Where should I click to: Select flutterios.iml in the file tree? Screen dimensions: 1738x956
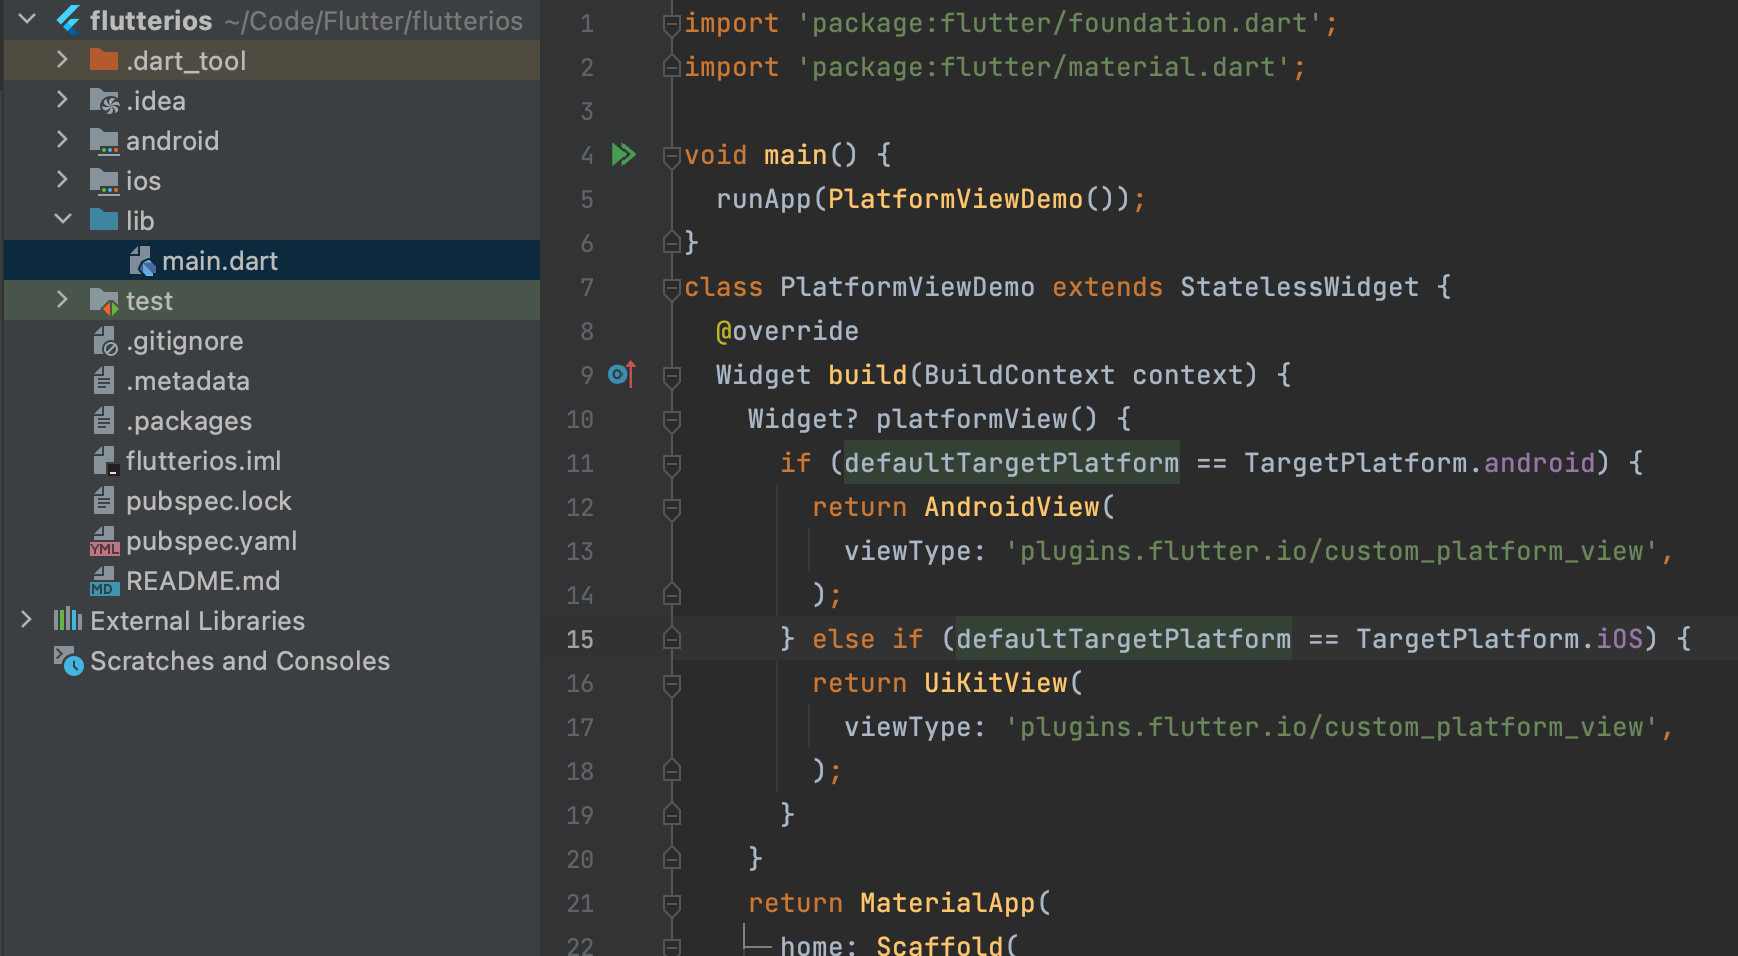pyautogui.click(x=203, y=461)
